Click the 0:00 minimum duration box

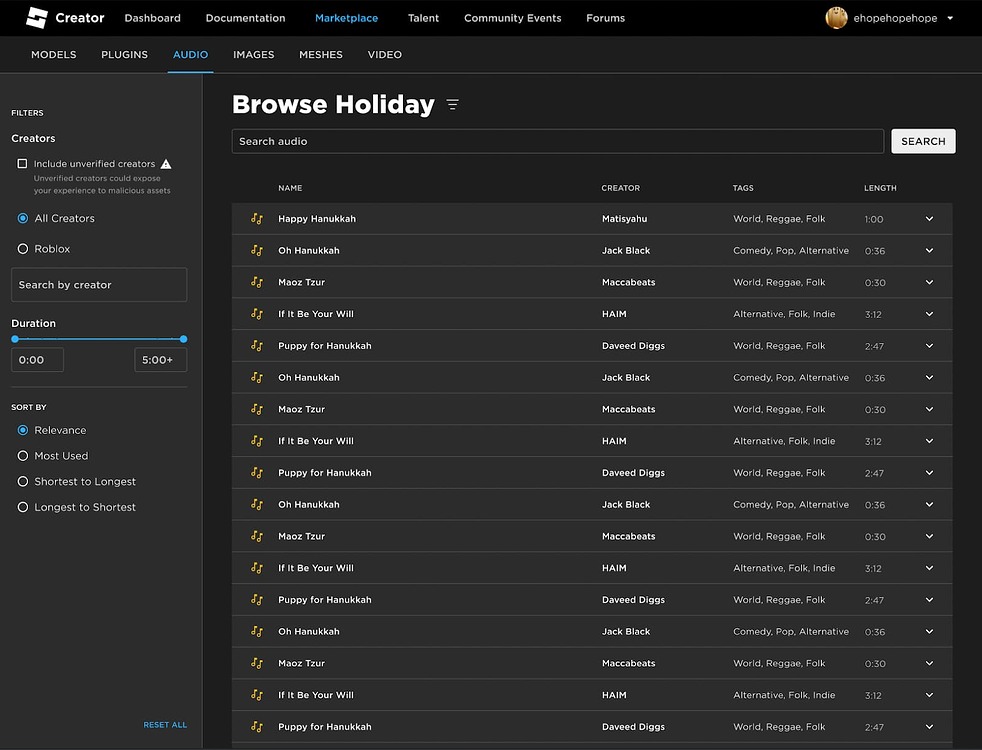(x=38, y=360)
